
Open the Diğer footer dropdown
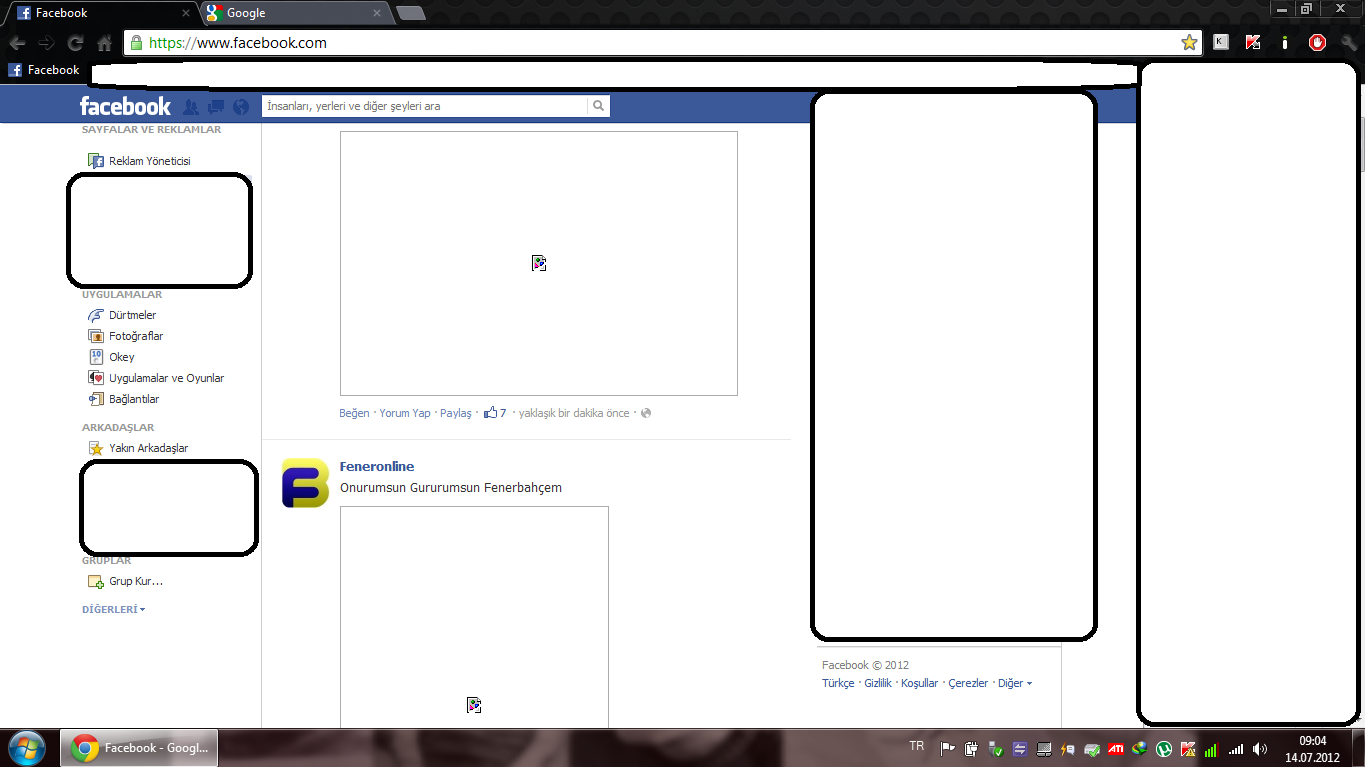pos(1015,683)
